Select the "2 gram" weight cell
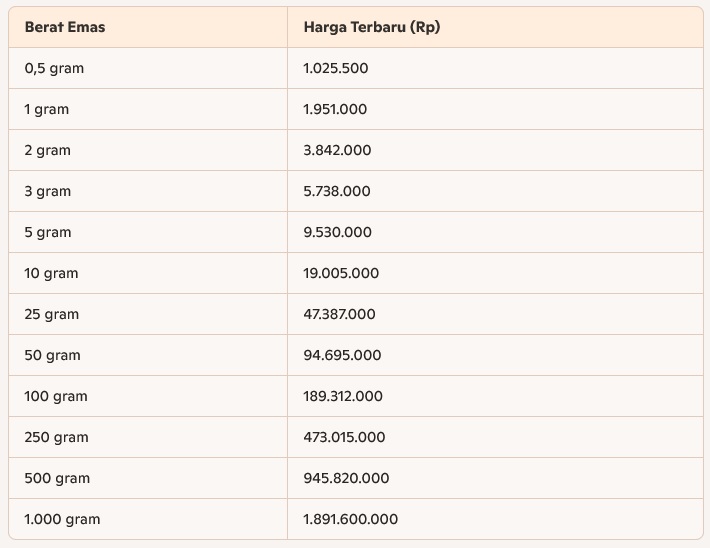Screen dimensions: 710x548 48,150
